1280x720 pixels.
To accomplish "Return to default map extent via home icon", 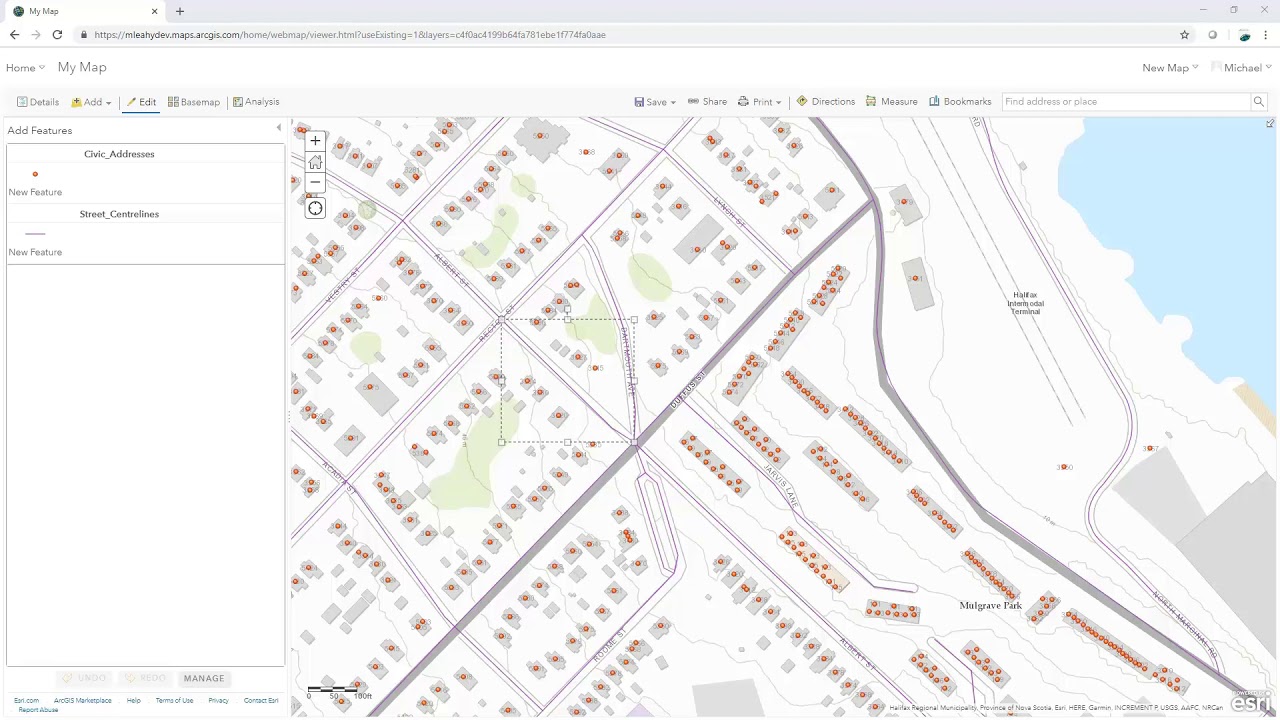I will (315, 162).
